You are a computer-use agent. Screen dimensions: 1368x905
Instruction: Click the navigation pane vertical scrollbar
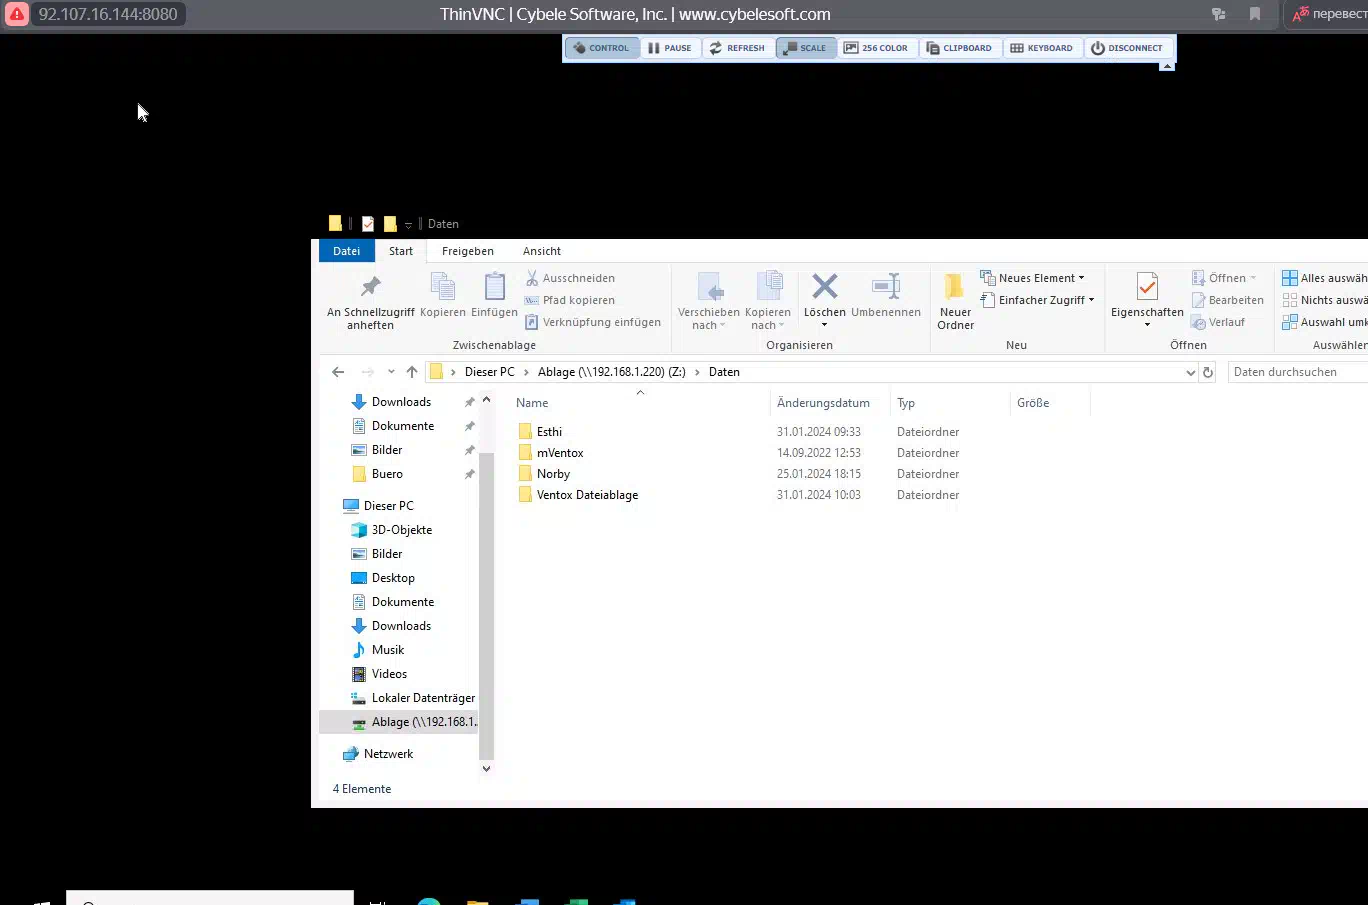(487, 600)
